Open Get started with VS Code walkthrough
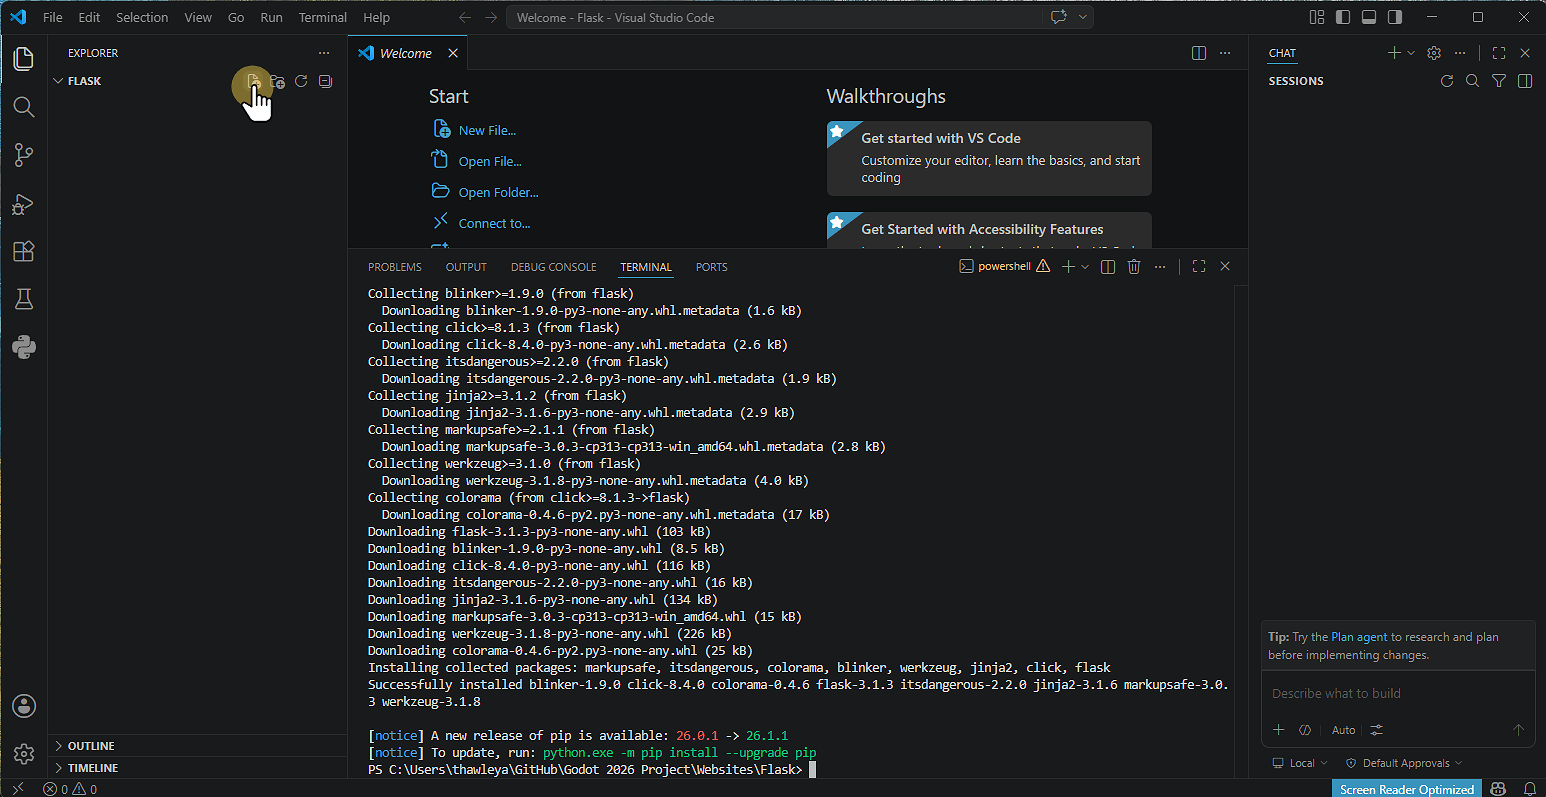 (x=989, y=158)
